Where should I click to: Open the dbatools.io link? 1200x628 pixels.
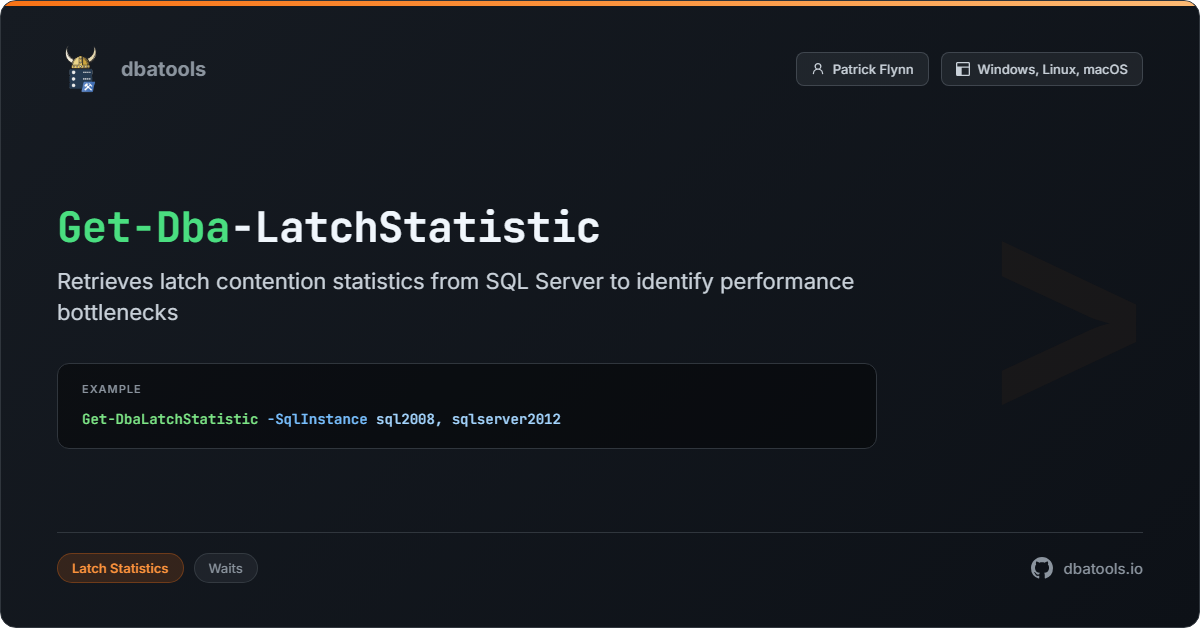[x=1102, y=568]
